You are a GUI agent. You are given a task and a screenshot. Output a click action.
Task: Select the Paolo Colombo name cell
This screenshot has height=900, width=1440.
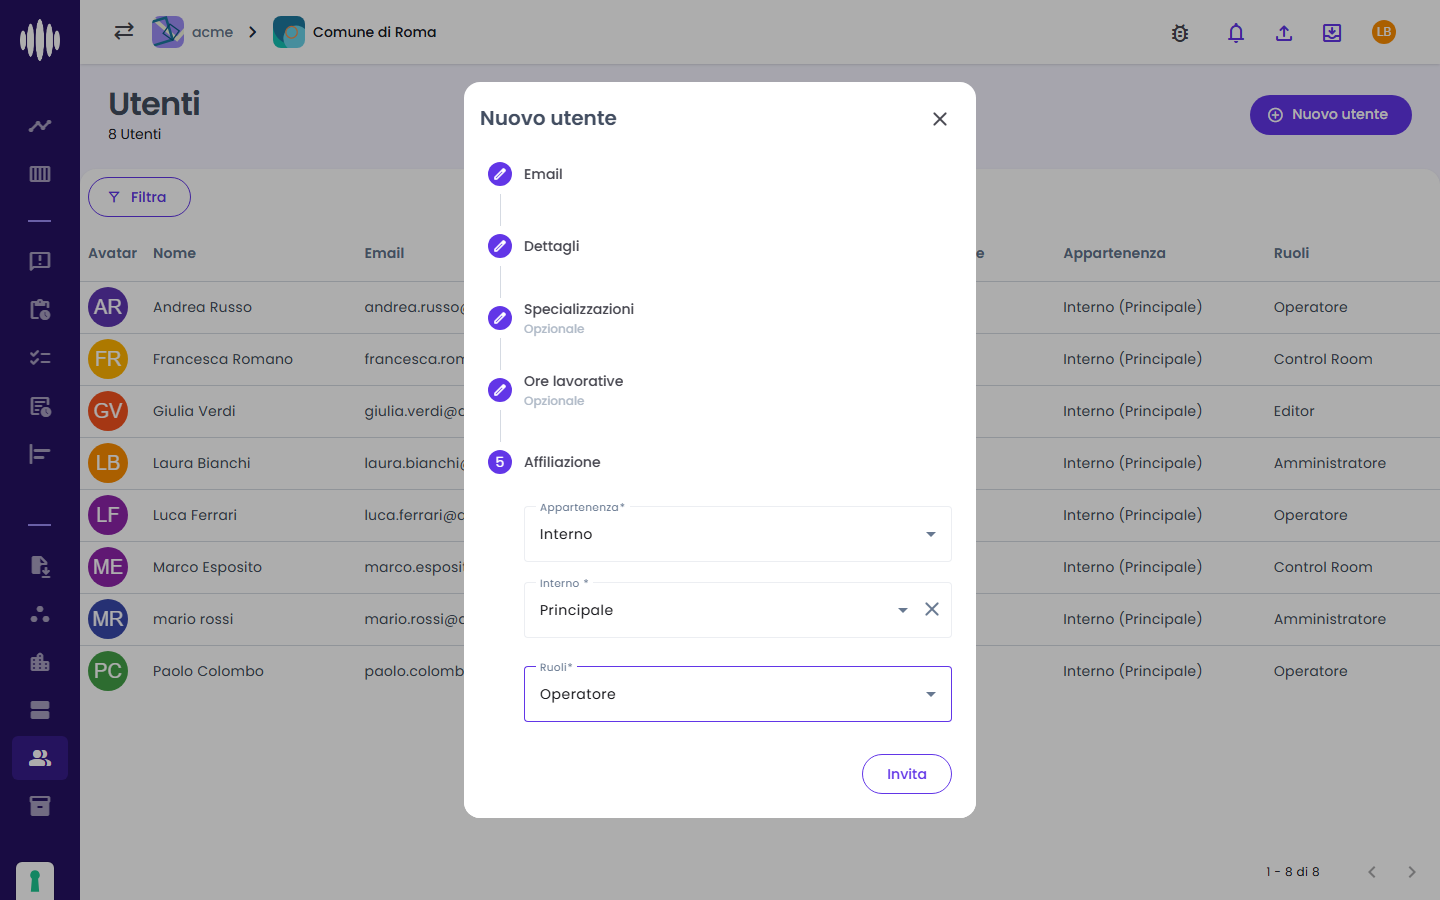tap(208, 671)
